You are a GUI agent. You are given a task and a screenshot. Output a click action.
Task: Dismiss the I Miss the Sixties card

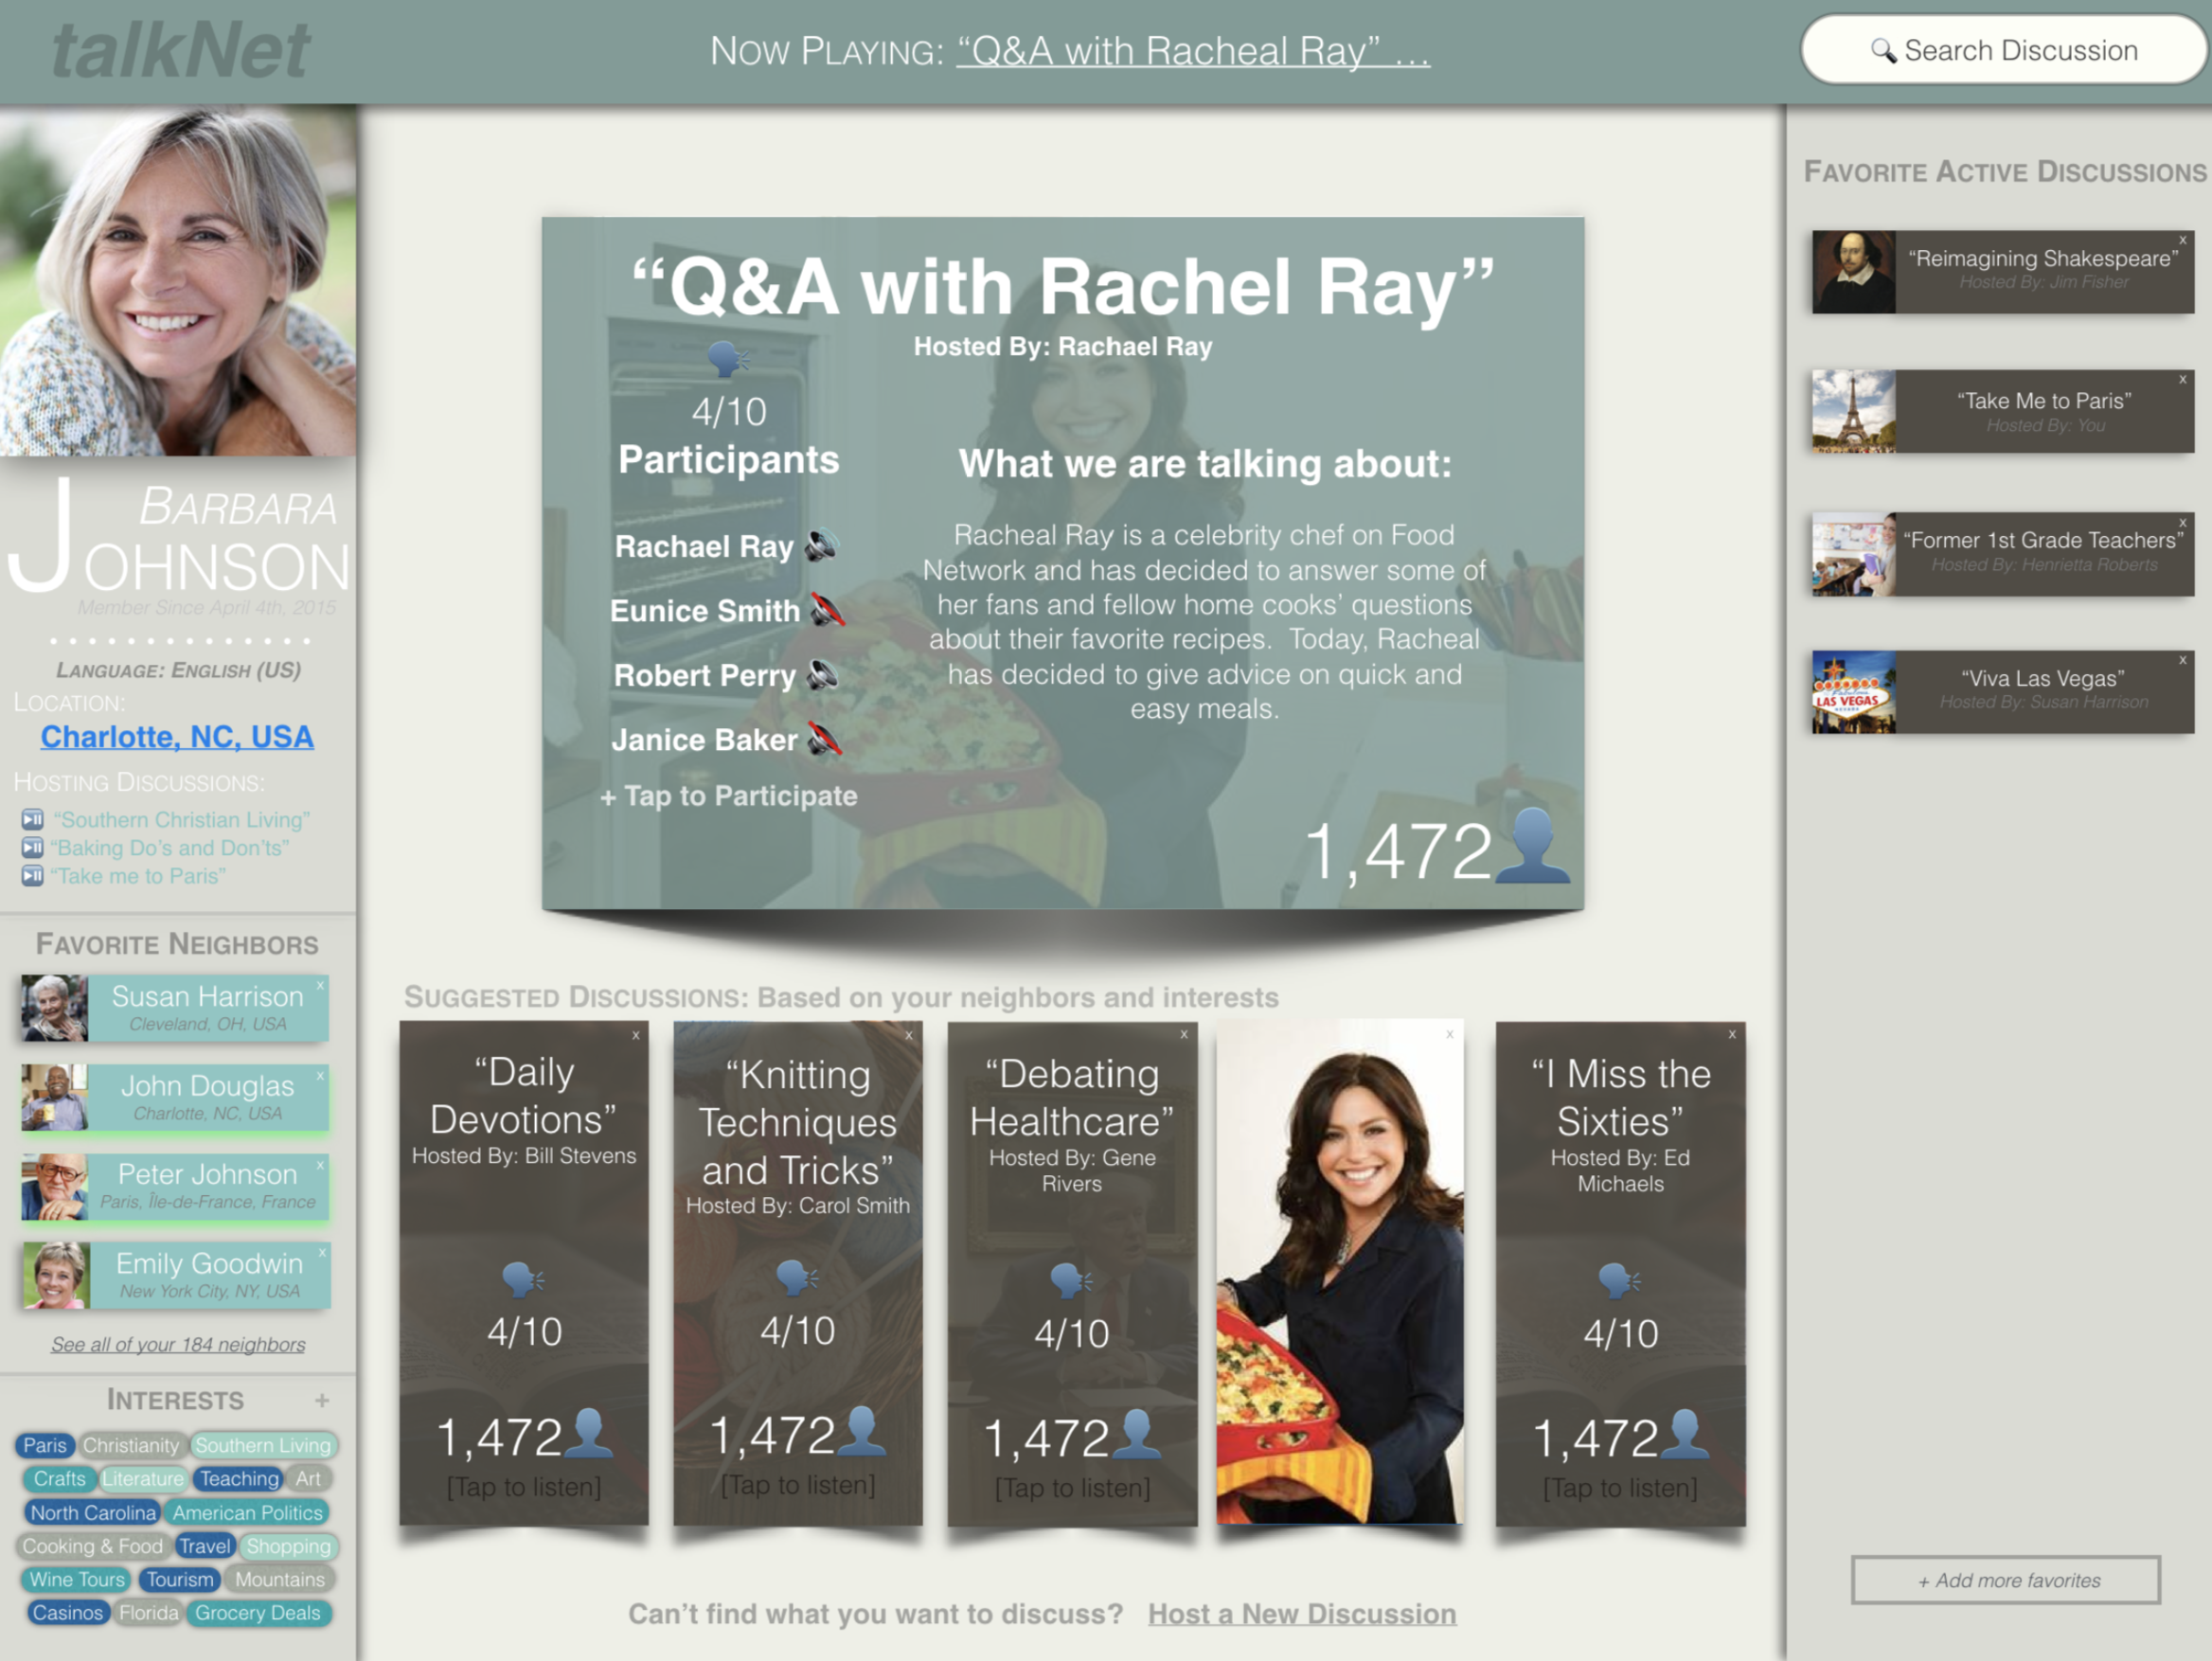click(1732, 1035)
